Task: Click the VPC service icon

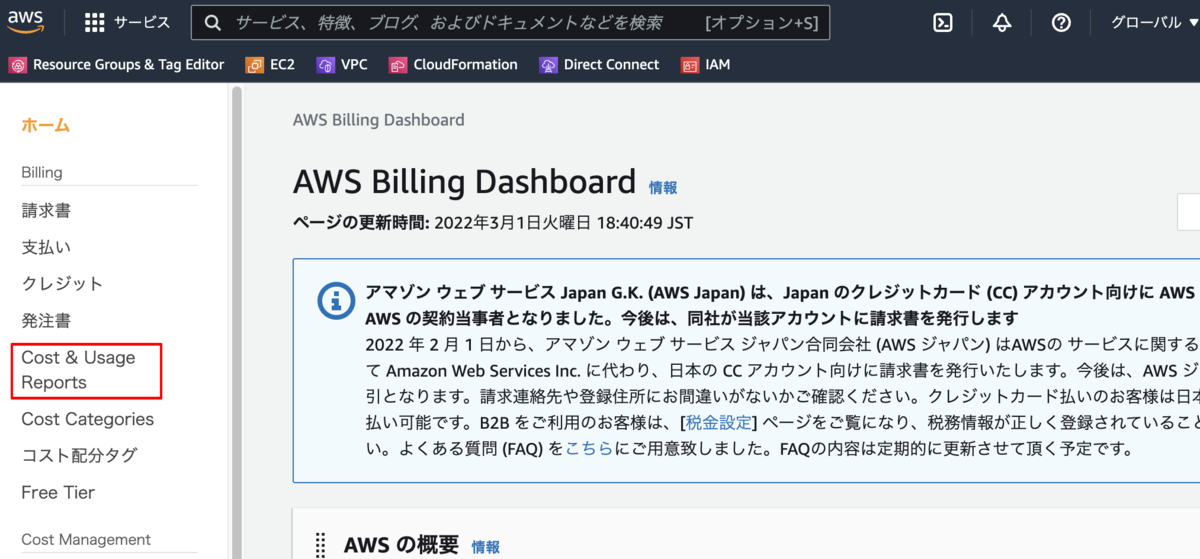Action: [x=325, y=65]
